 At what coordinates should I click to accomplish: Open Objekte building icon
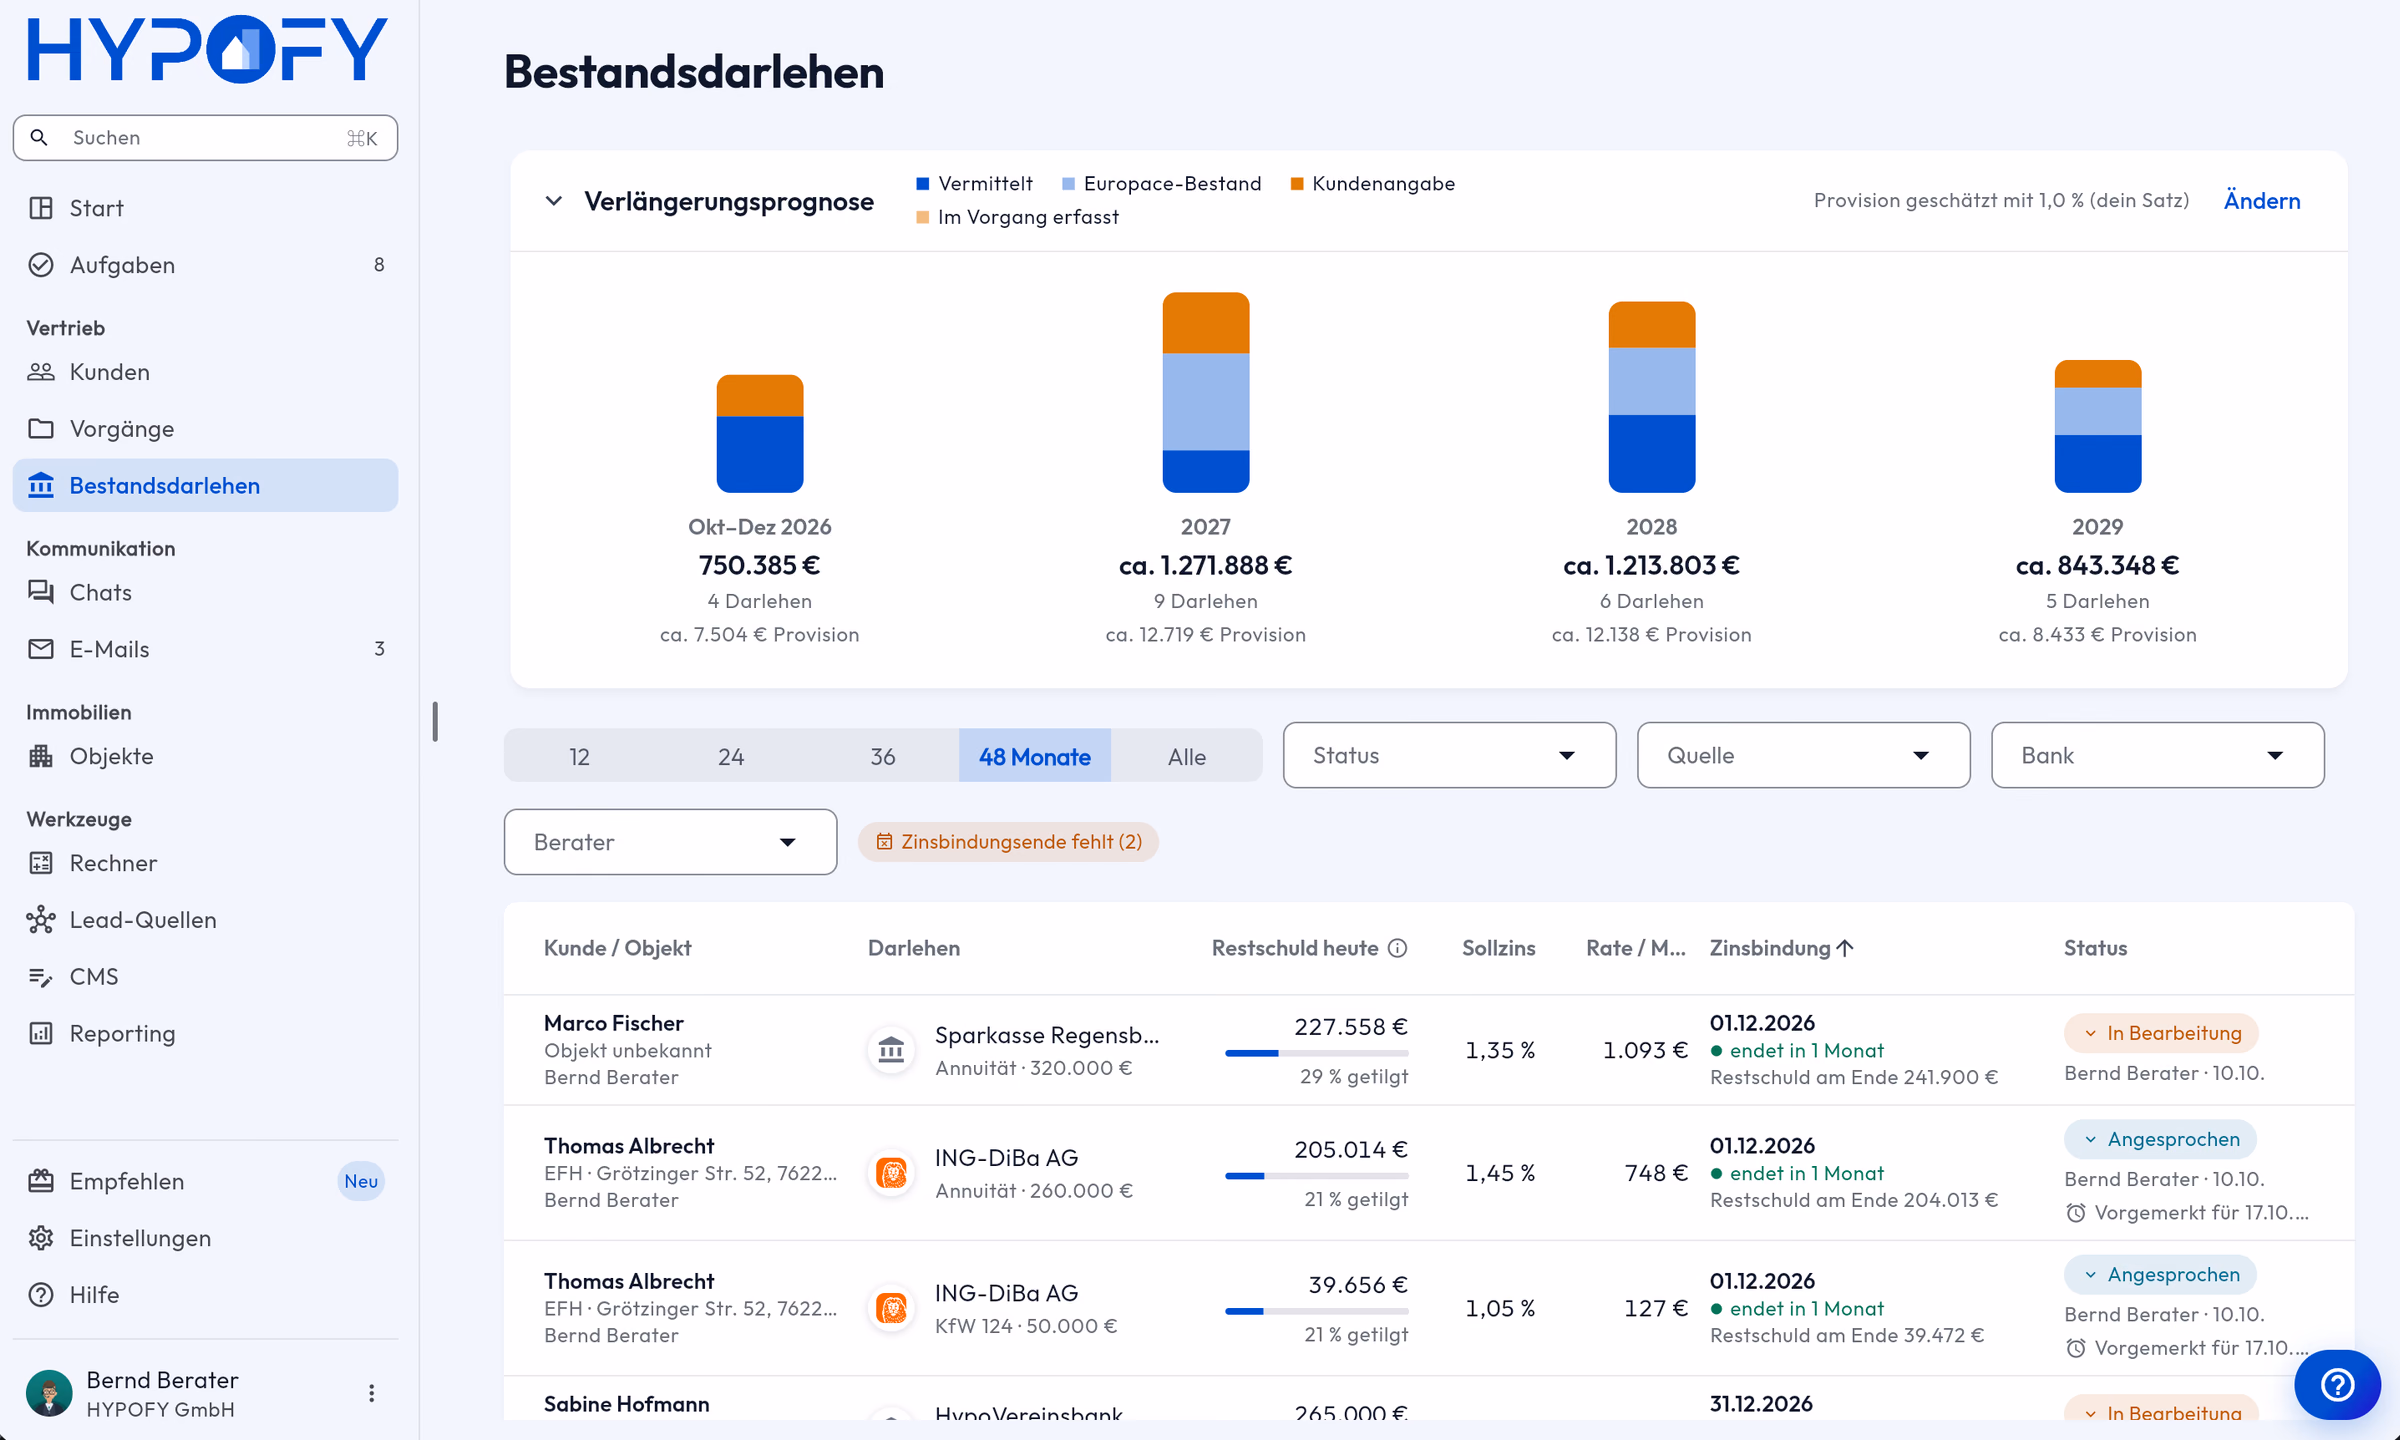tap(41, 756)
